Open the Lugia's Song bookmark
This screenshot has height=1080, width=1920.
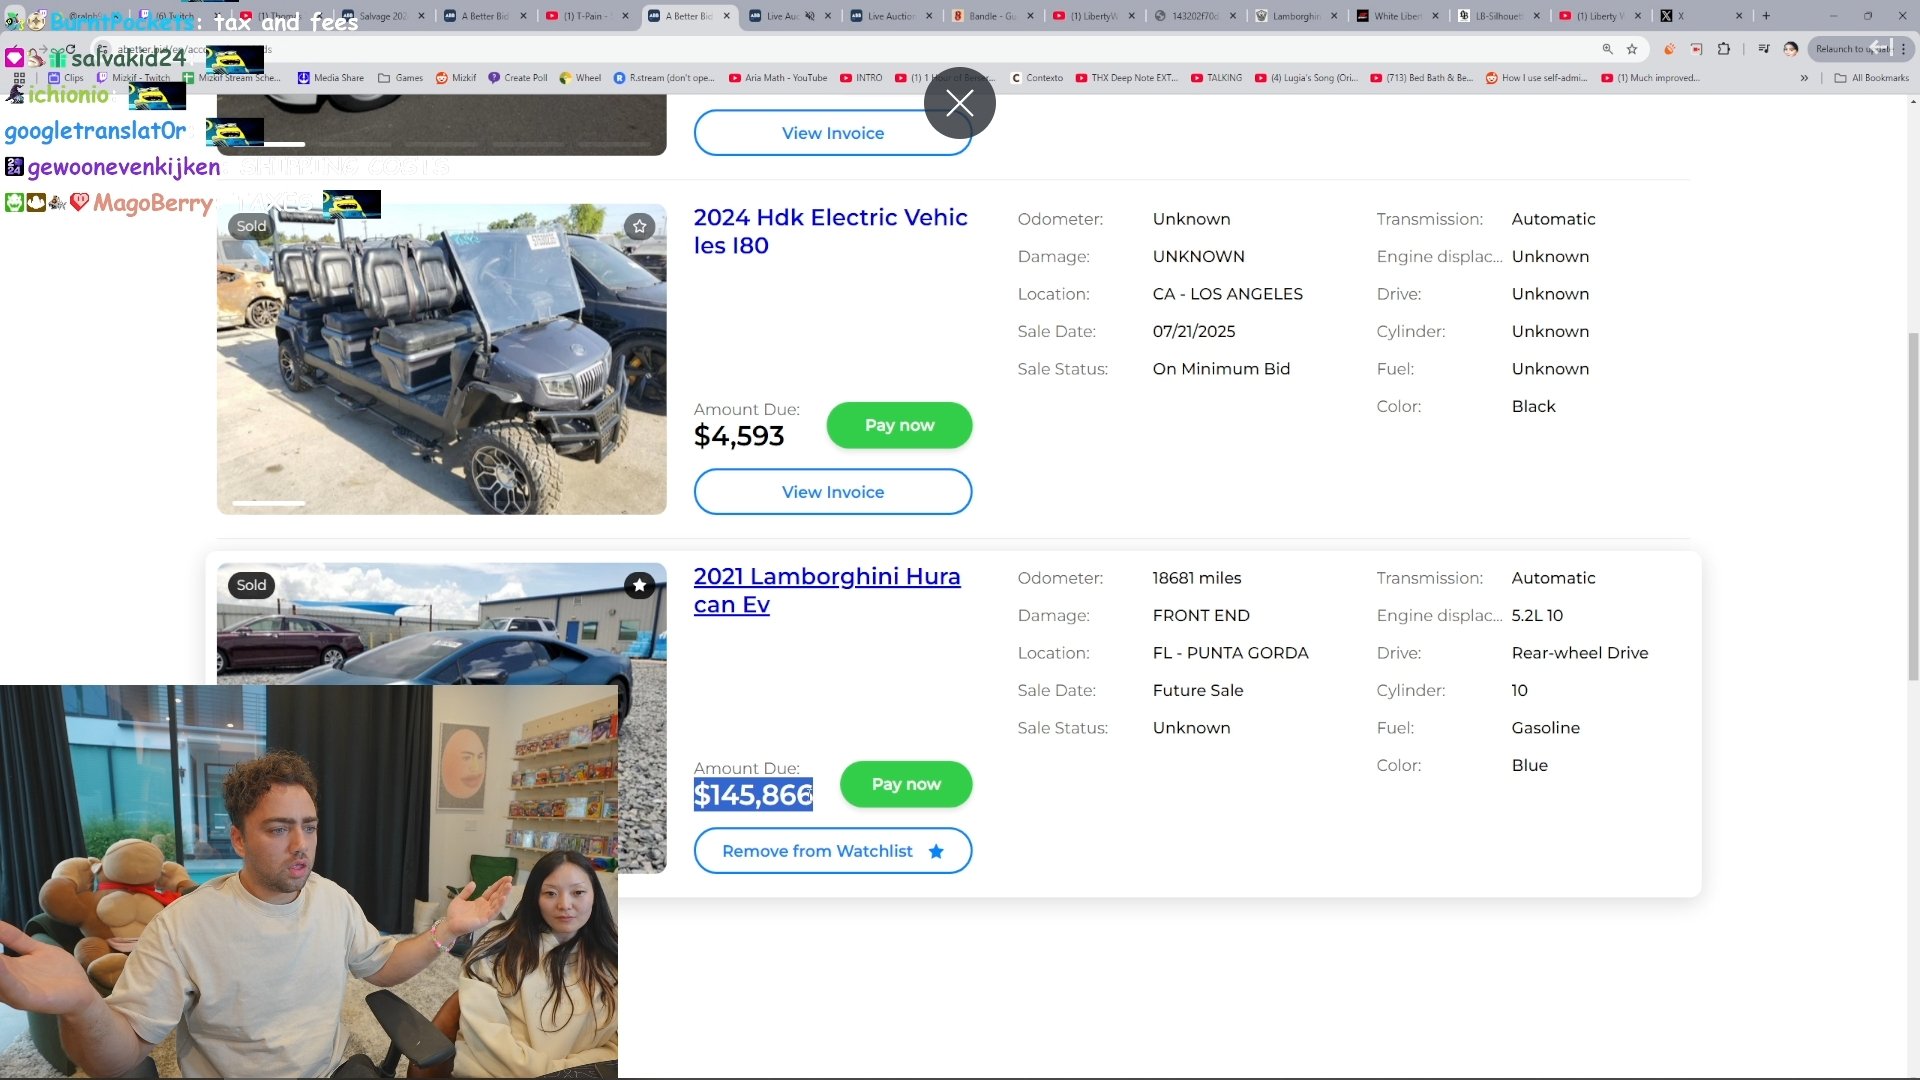pos(1307,78)
